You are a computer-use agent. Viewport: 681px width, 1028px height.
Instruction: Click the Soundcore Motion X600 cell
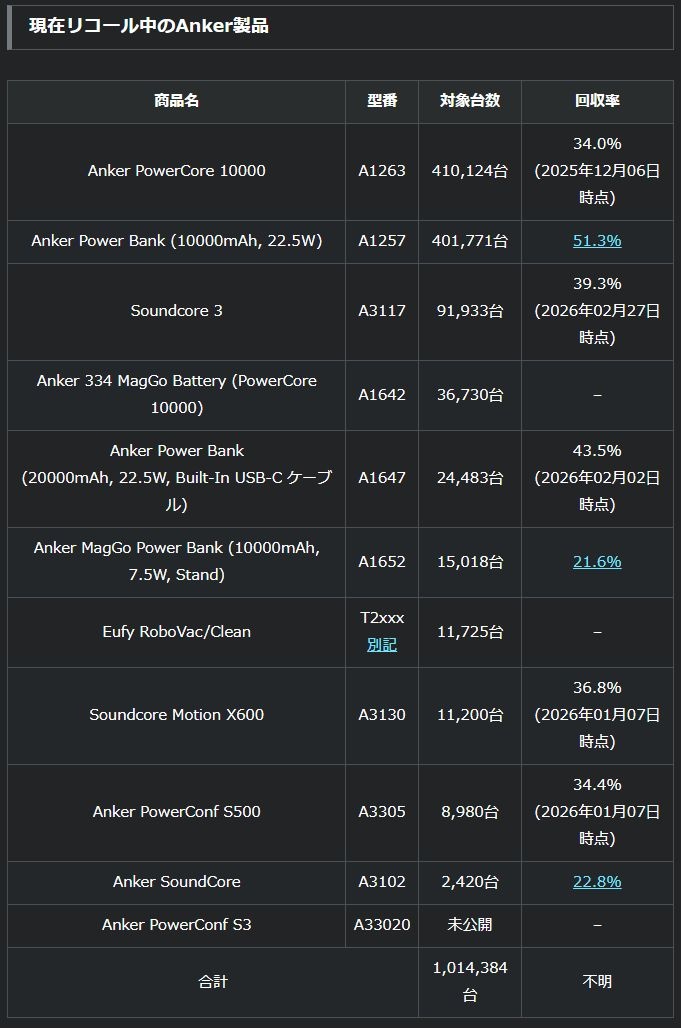click(177, 715)
